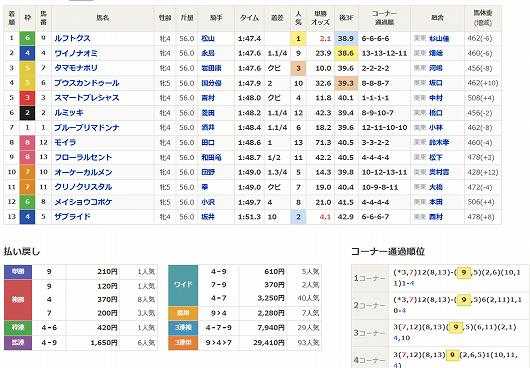
Task: Open horse link スマートプレシャス
Action: 87,98
